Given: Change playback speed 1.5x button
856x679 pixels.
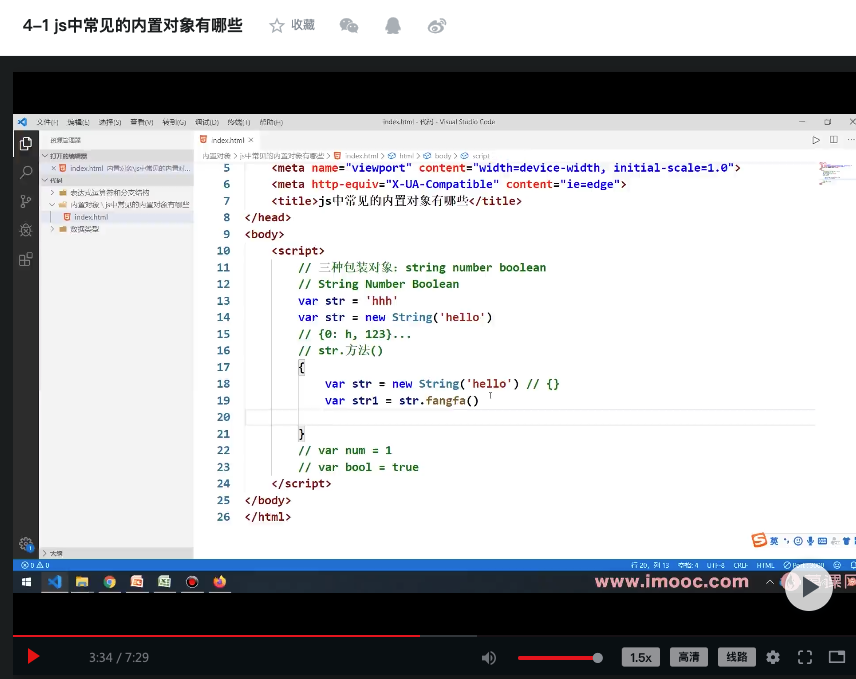Looking at the screenshot, I should click(641, 657).
